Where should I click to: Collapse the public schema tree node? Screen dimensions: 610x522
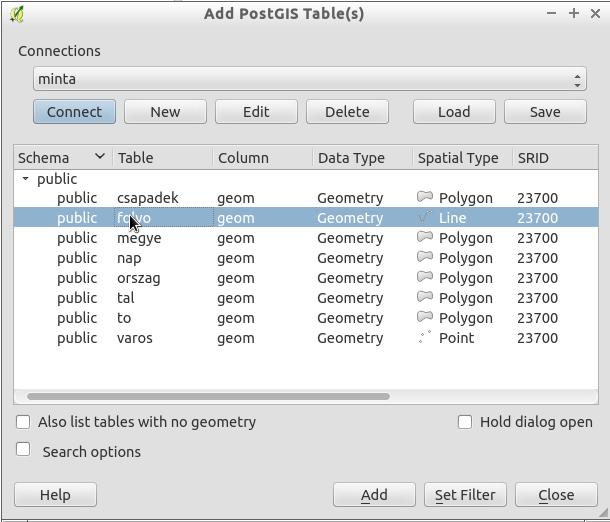26,179
